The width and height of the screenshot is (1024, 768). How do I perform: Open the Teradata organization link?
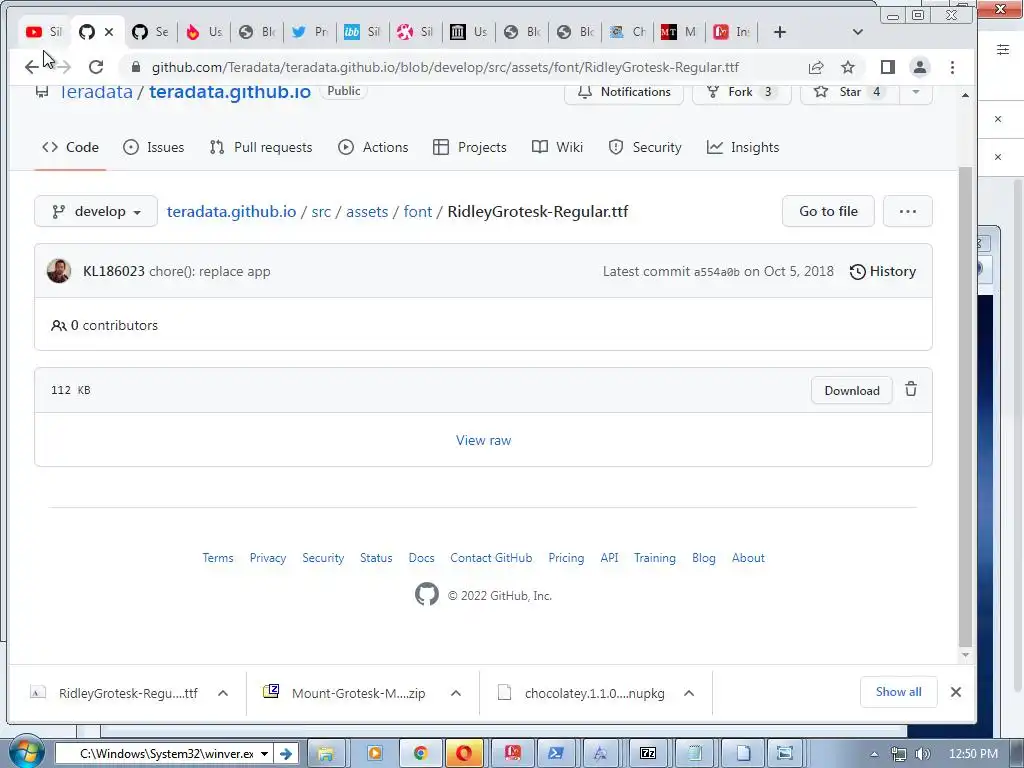click(96, 91)
